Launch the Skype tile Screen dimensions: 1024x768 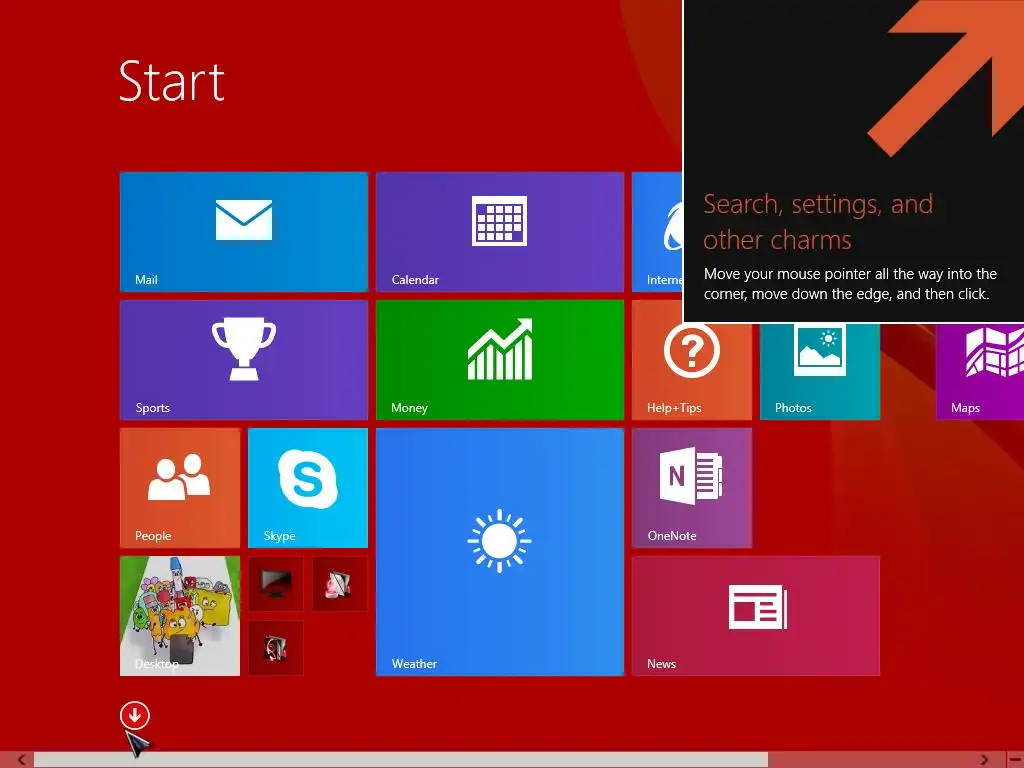[x=308, y=488]
